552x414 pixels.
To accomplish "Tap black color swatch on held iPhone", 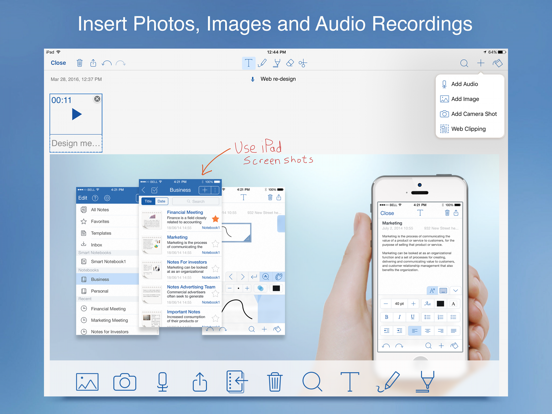I will [440, 303].
